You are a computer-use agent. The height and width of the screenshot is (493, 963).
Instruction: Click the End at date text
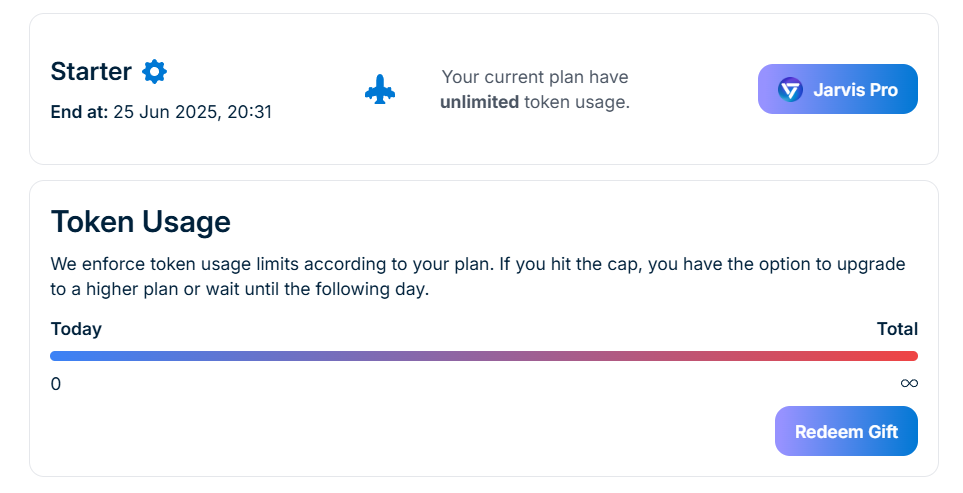pyautogui.click(x=161, y=112)
